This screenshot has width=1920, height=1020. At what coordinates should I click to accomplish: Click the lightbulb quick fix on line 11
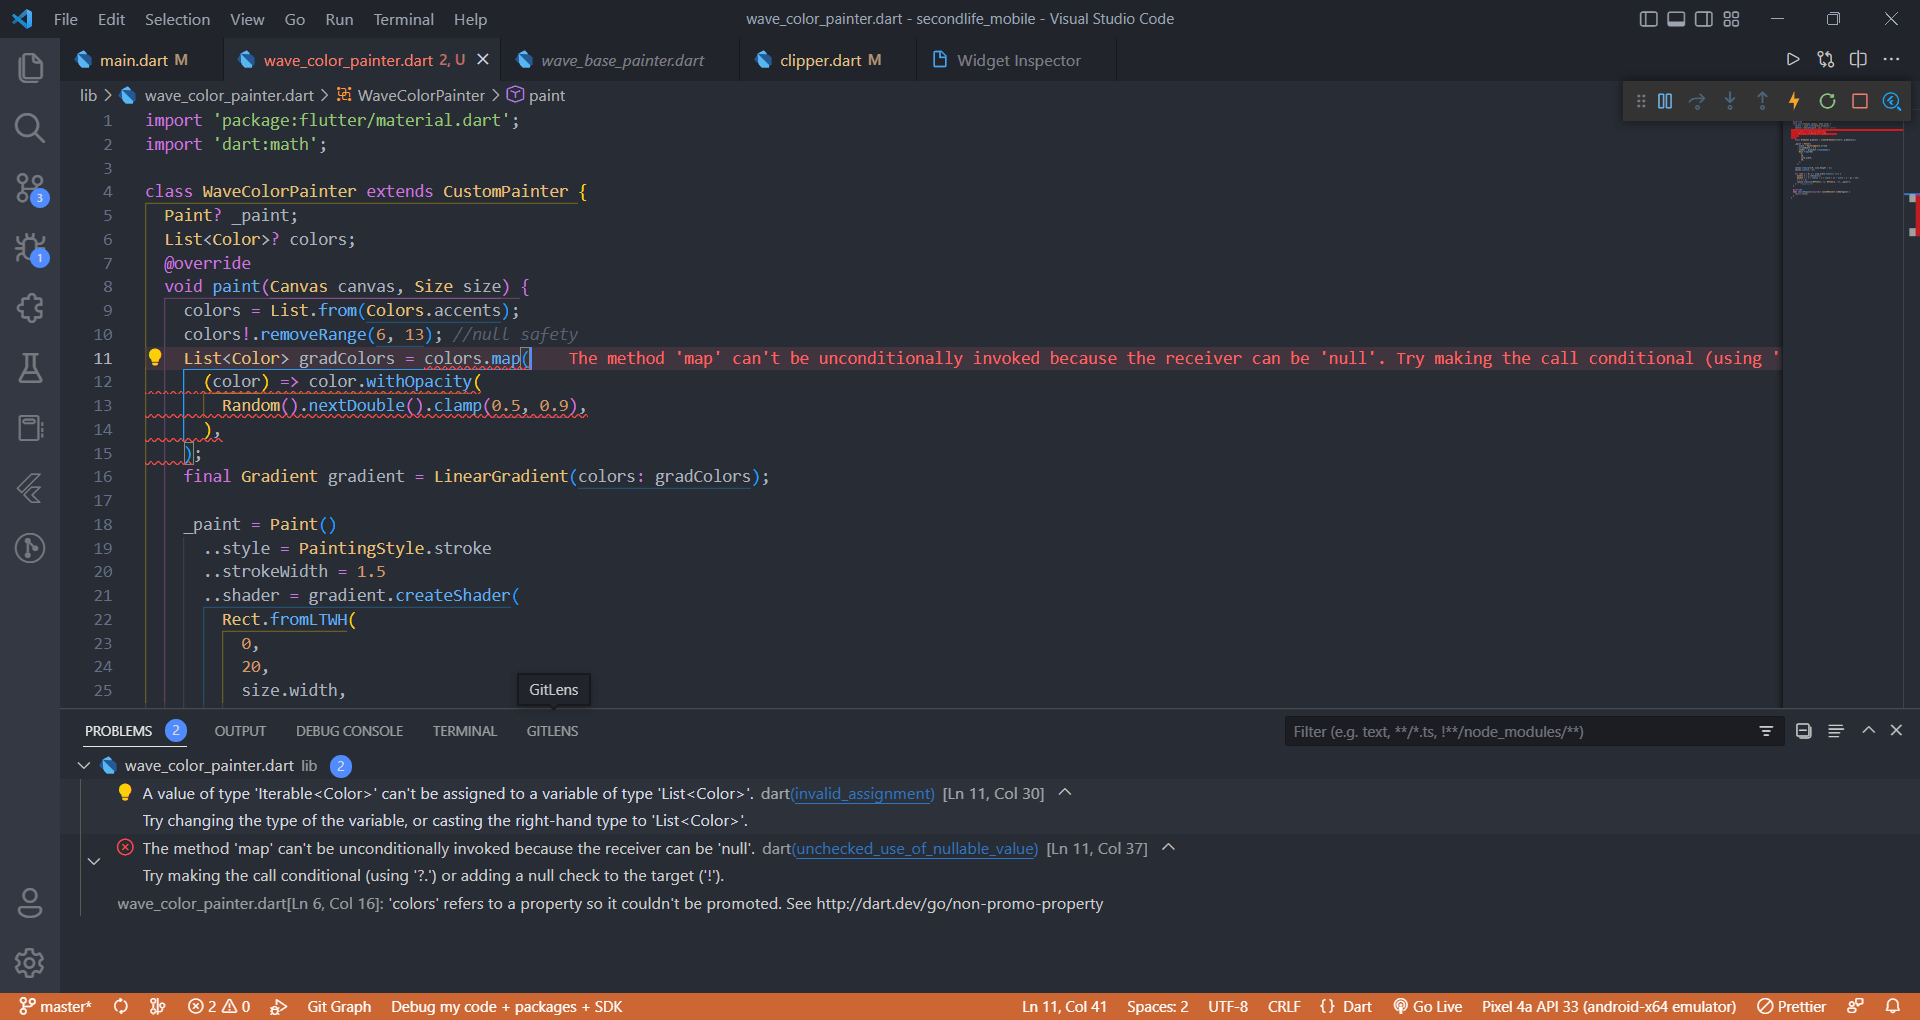click(x=155, y=357)
